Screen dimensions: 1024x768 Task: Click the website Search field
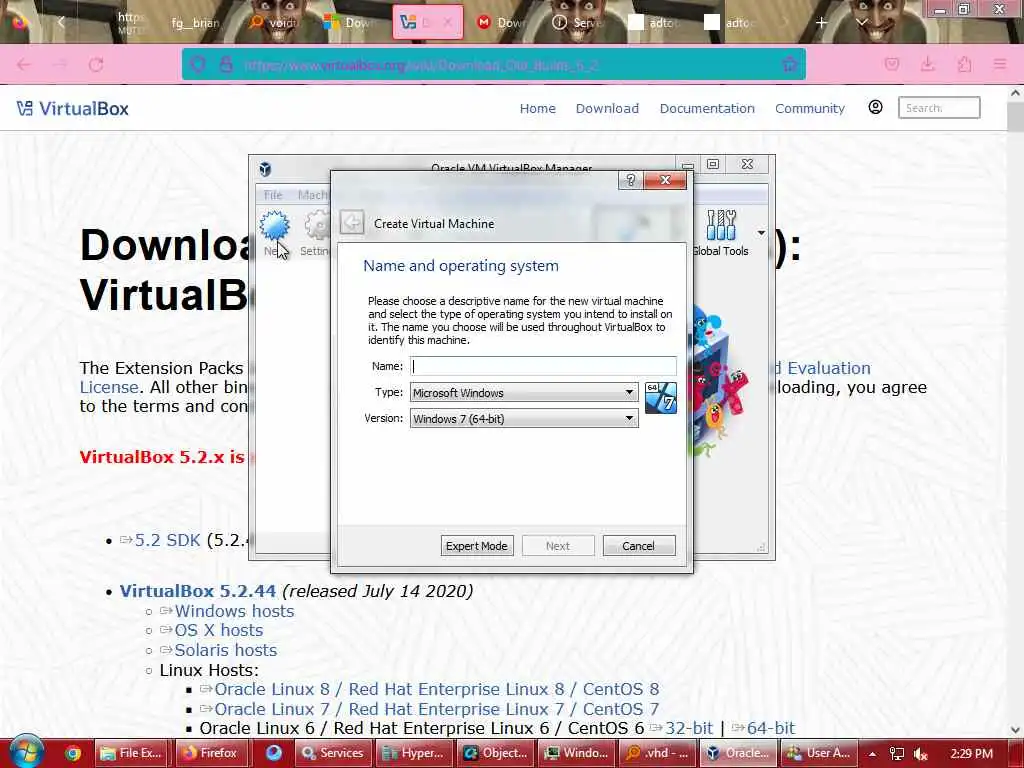pyautogui.click(x=939, y=108)
